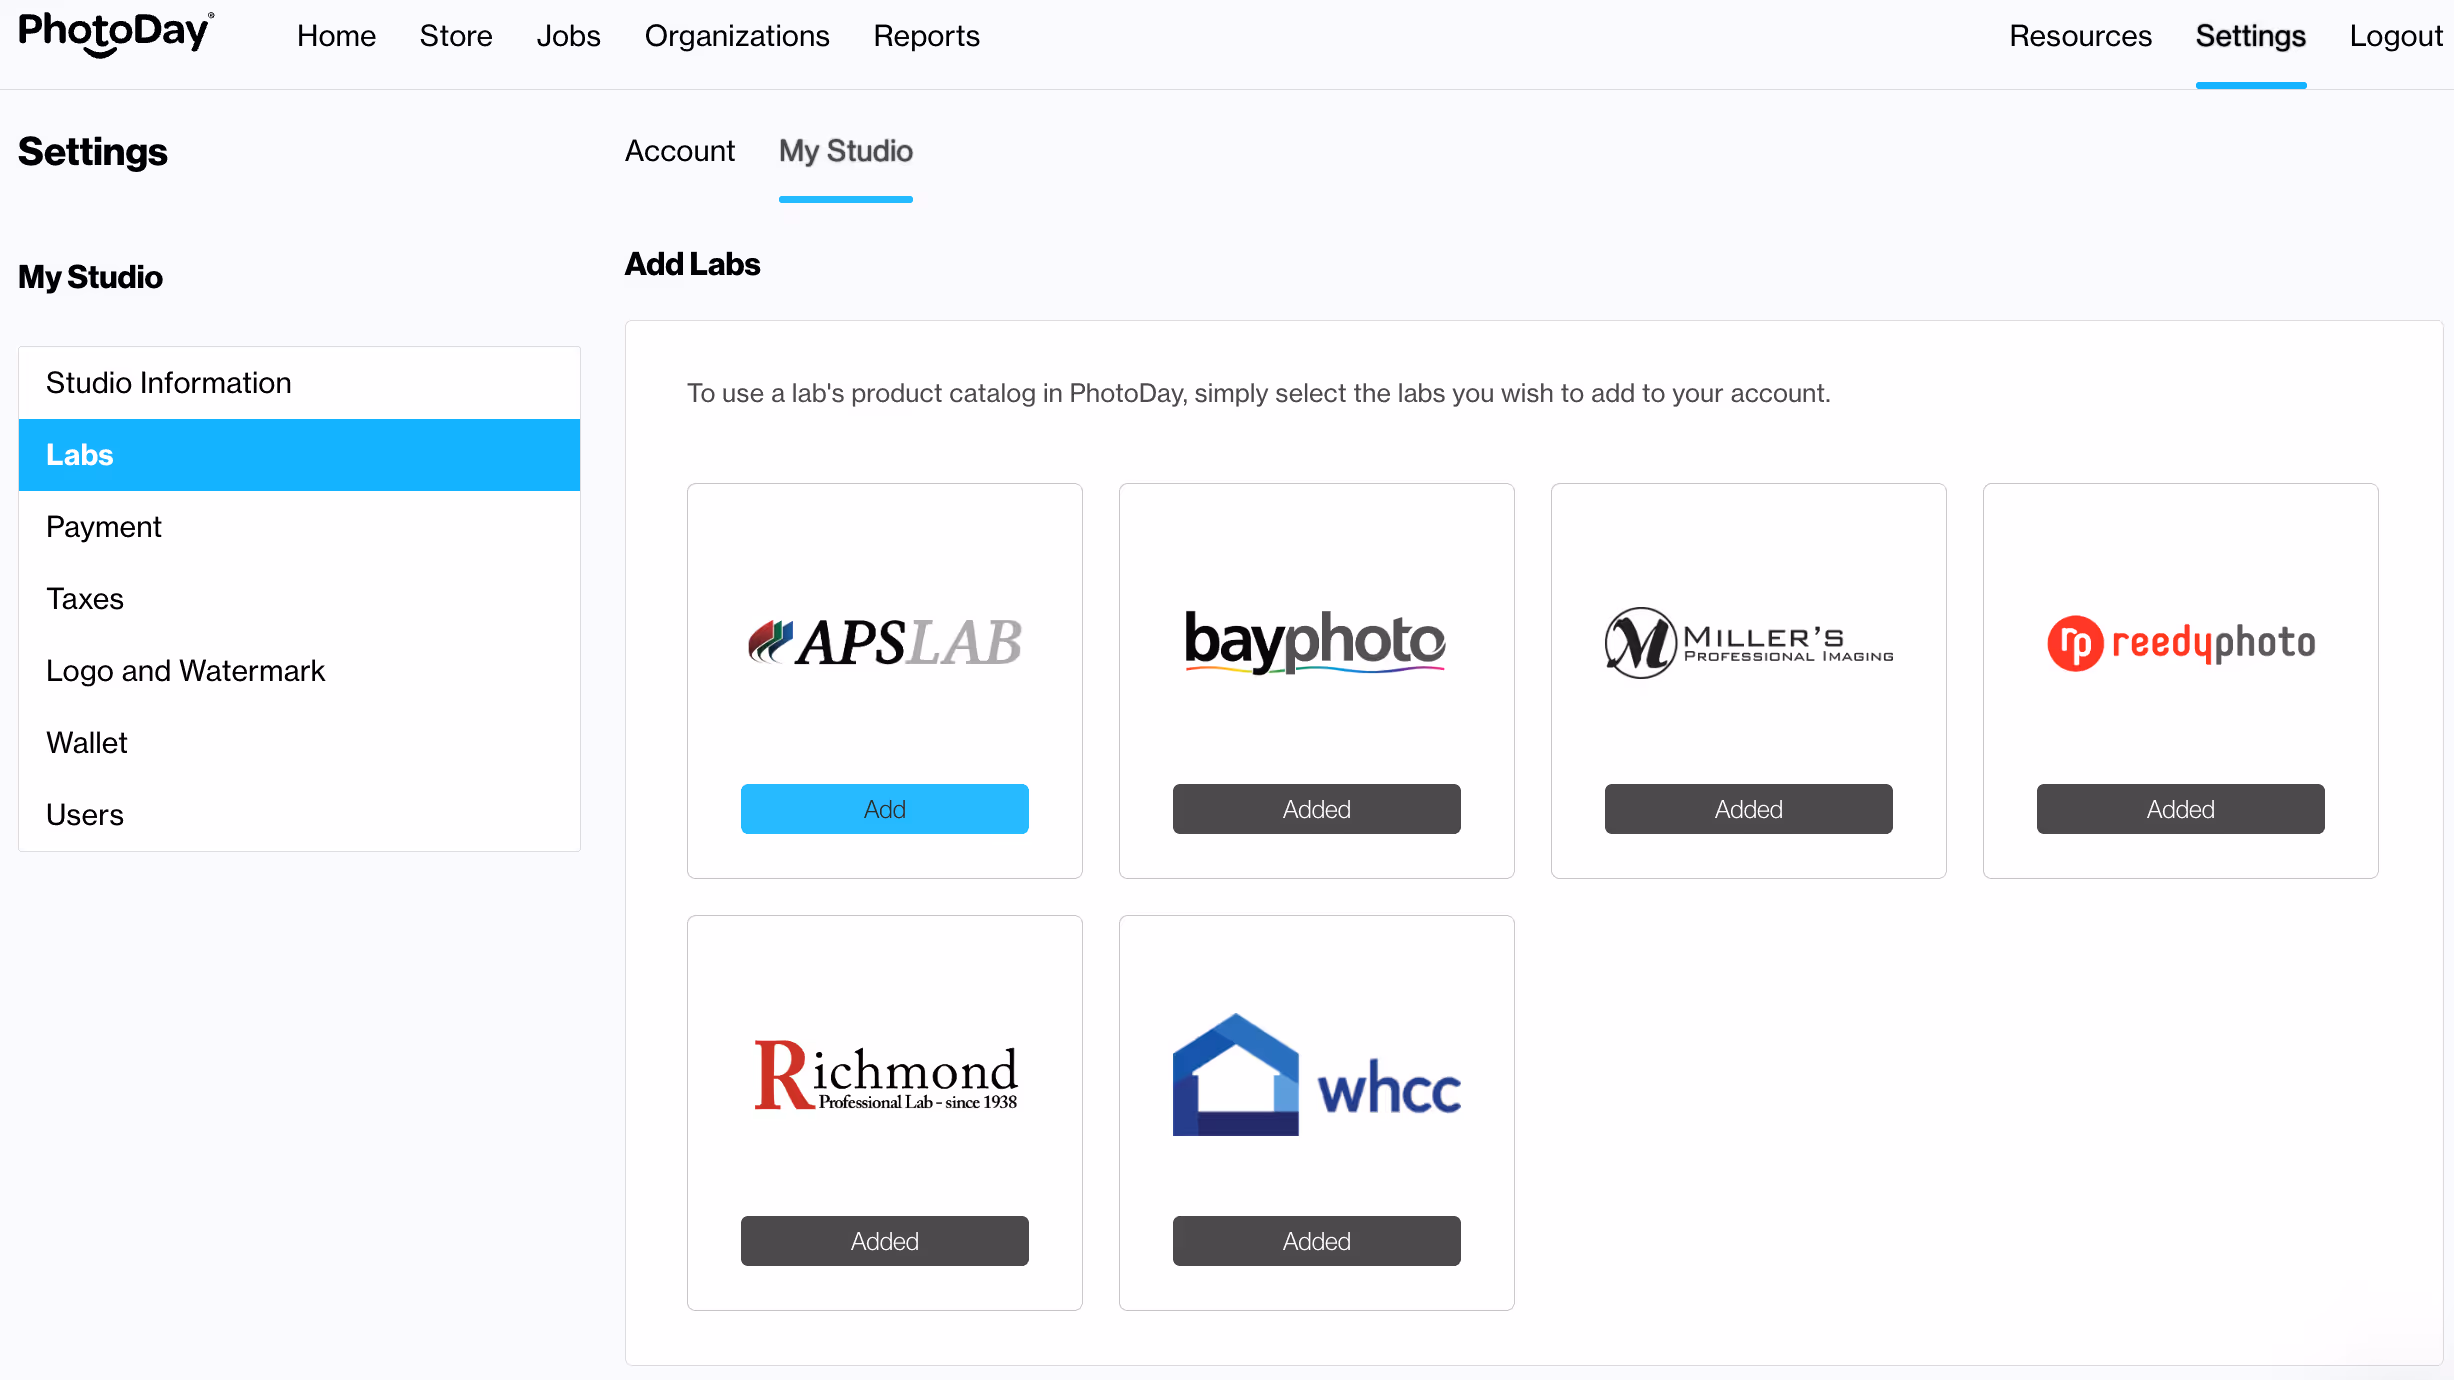The height and width of the screenshot is (1380, 2454).
Task: Switch to the Account tab
Action: click(x=680, y=151)
